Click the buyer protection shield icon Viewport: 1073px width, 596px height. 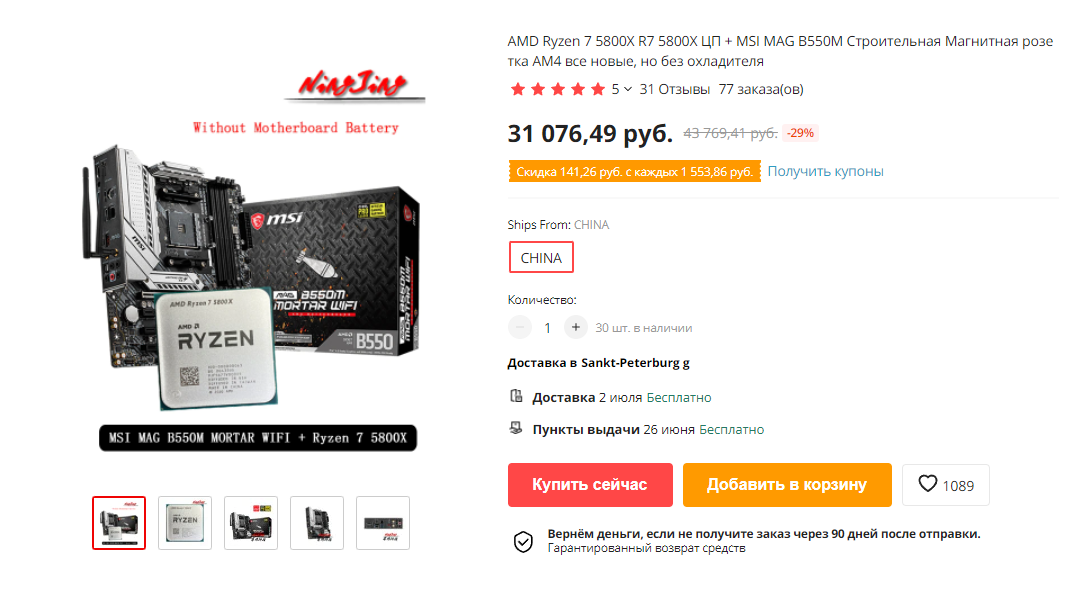(x=523, y=541)
